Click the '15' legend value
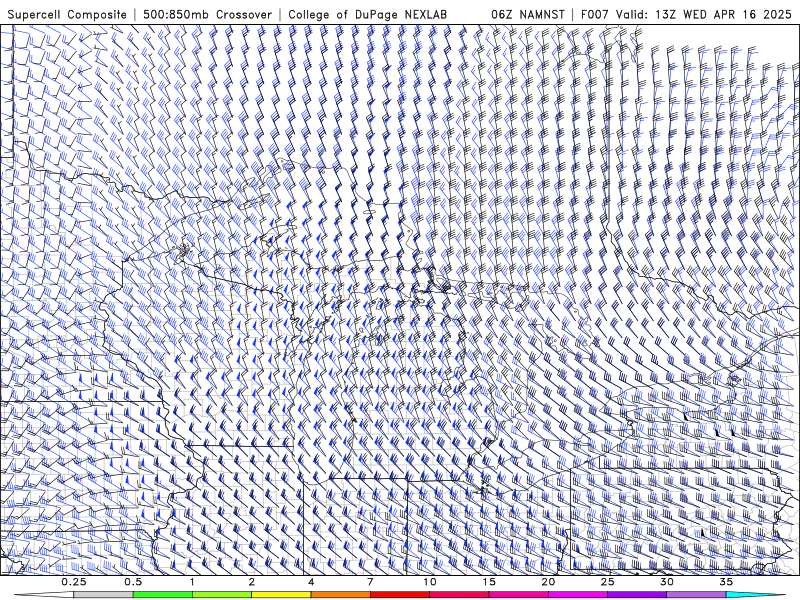Image resolution: width=800 pixels, height=600 pixels. 489,582
